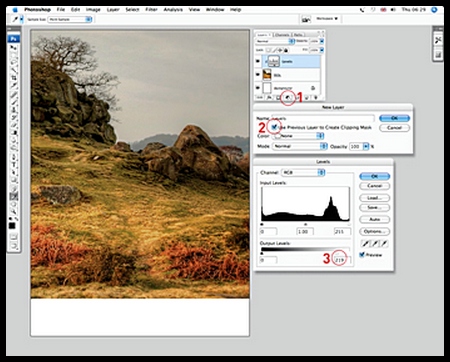Toggle lock image pixels brush icon
Image resolution: width=450 pixels, height=362 pixels.
tap(274, 50)
